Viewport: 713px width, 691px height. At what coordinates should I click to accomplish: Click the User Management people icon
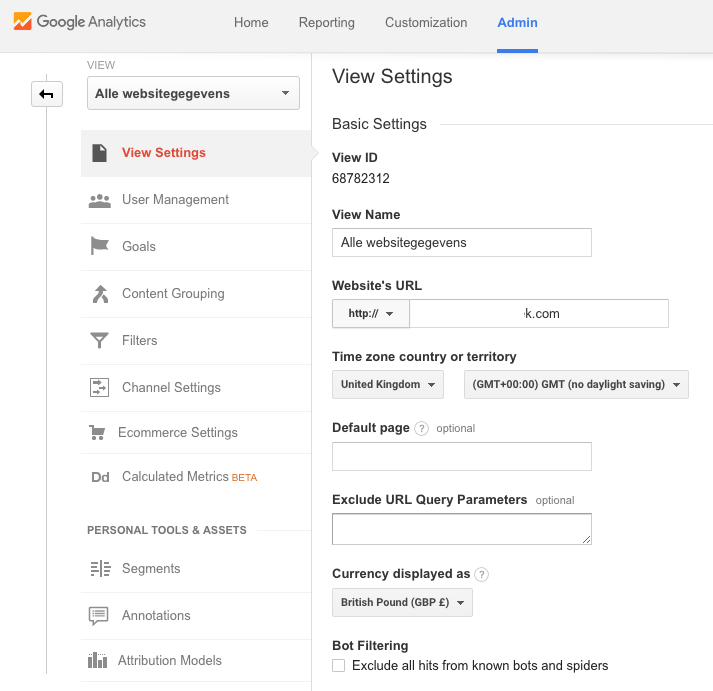[x=100, y=200]
